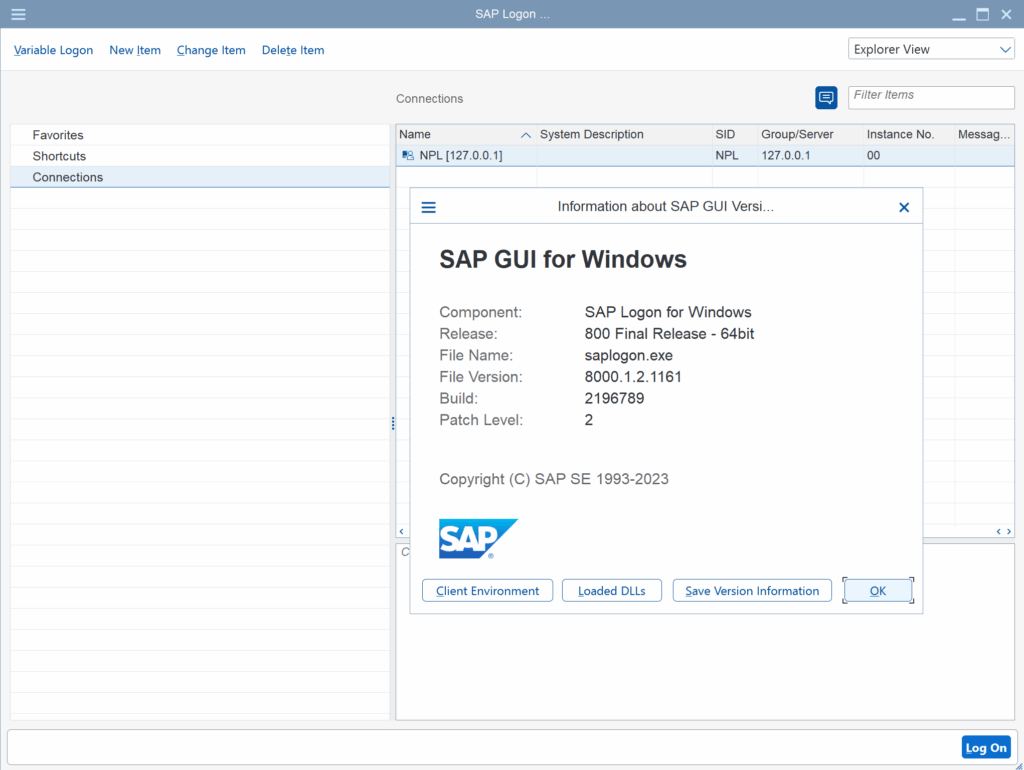Click the System Description column header
The image size is (1024, 770).
pos(624,135)
